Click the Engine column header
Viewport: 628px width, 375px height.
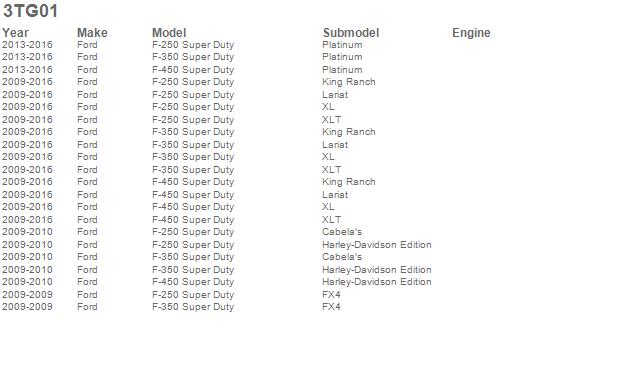click(471, 33)
